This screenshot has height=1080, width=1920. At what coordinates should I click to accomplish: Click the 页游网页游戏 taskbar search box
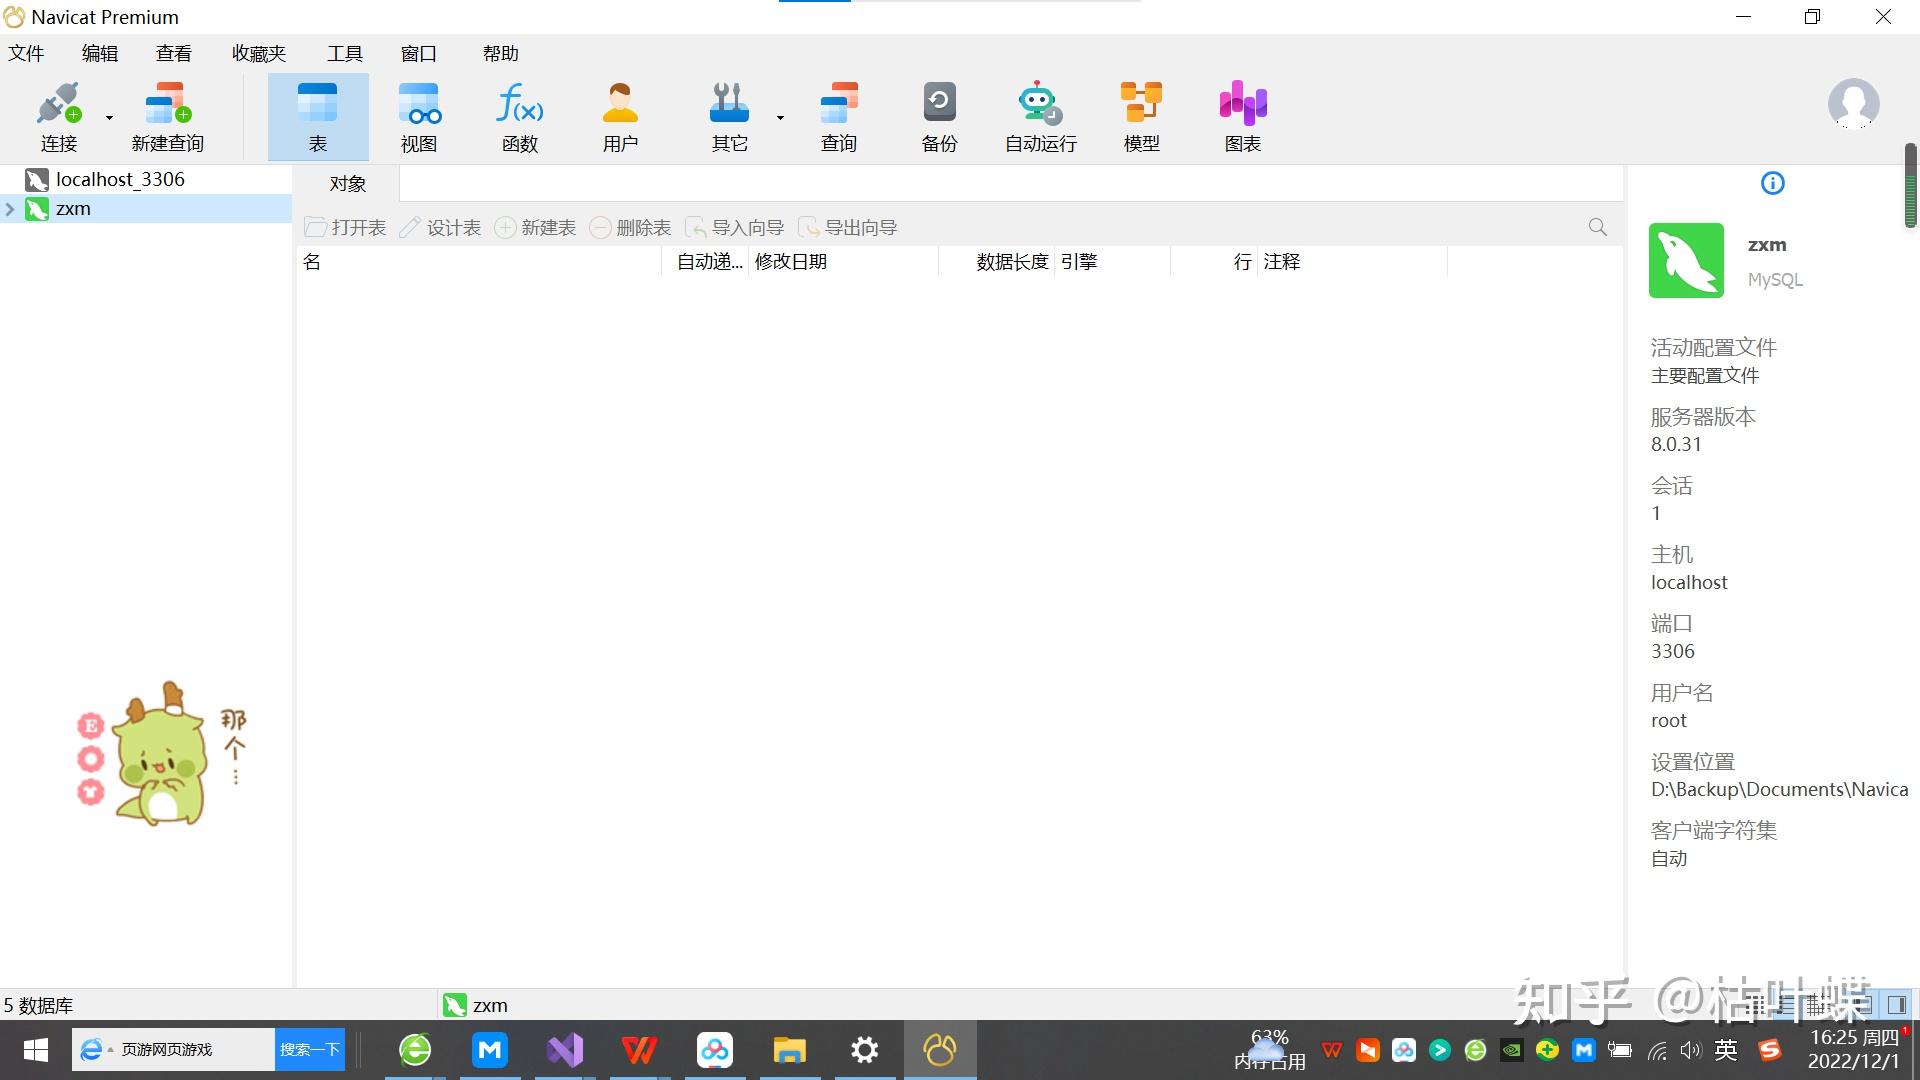pyautogui.click(x=173, y=1049)
